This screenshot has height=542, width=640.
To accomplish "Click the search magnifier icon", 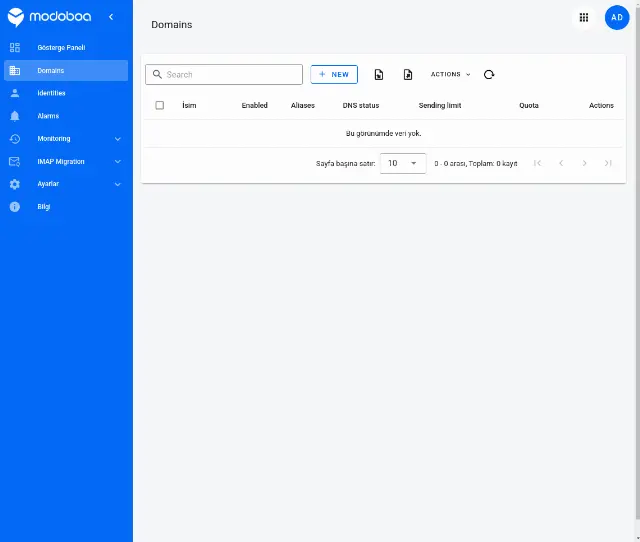I will click(x=157, y=74).
